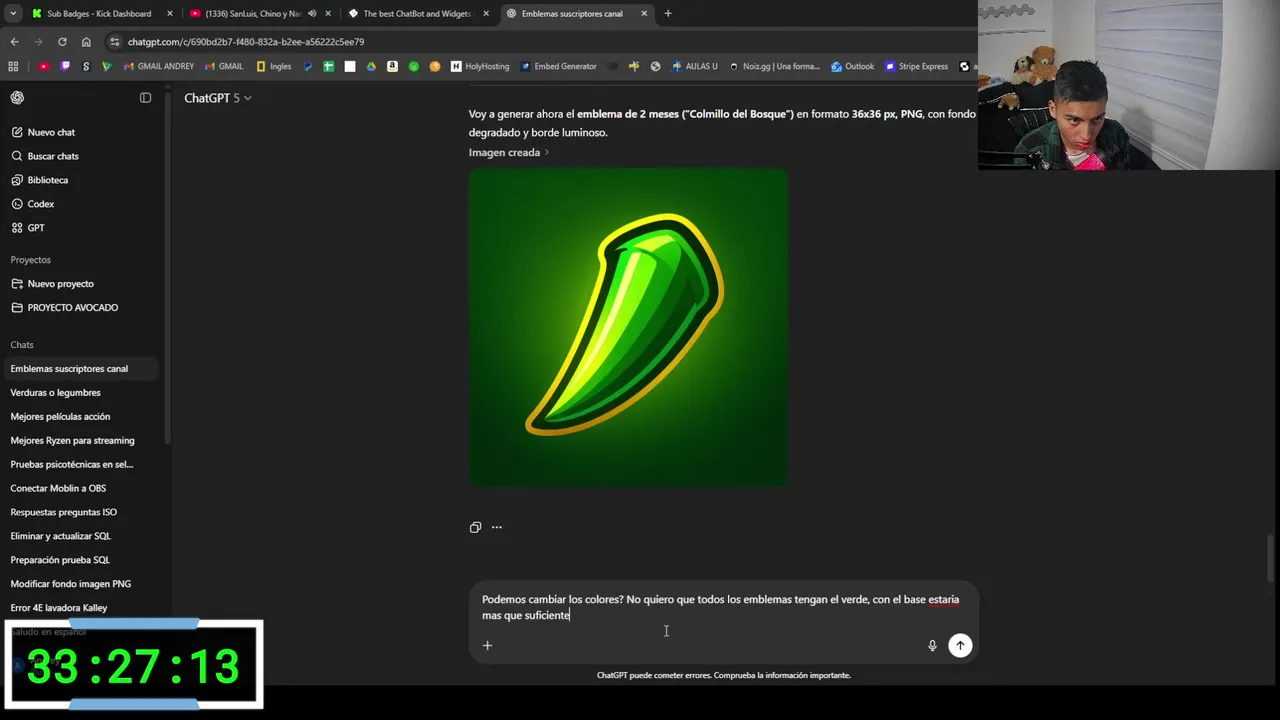The height and width of the screenshot is (720, 1280).
Task: Click the Proyectos section header
Action: (31, 260)
